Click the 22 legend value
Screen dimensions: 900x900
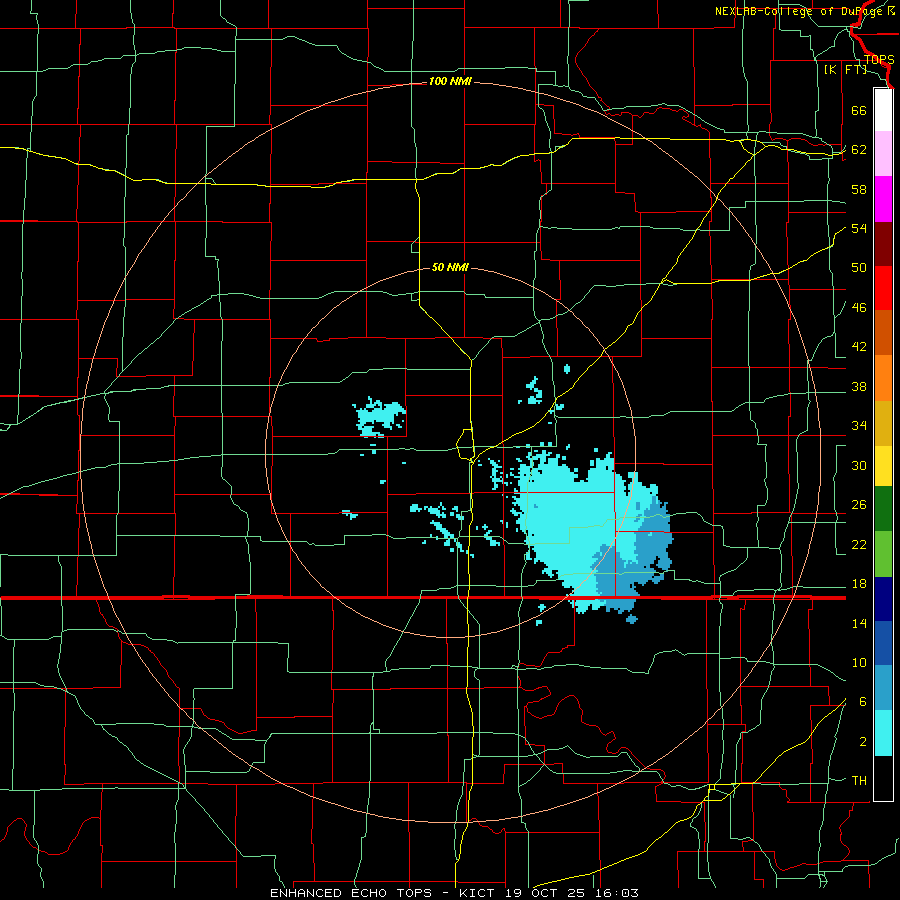coord(859,544)
